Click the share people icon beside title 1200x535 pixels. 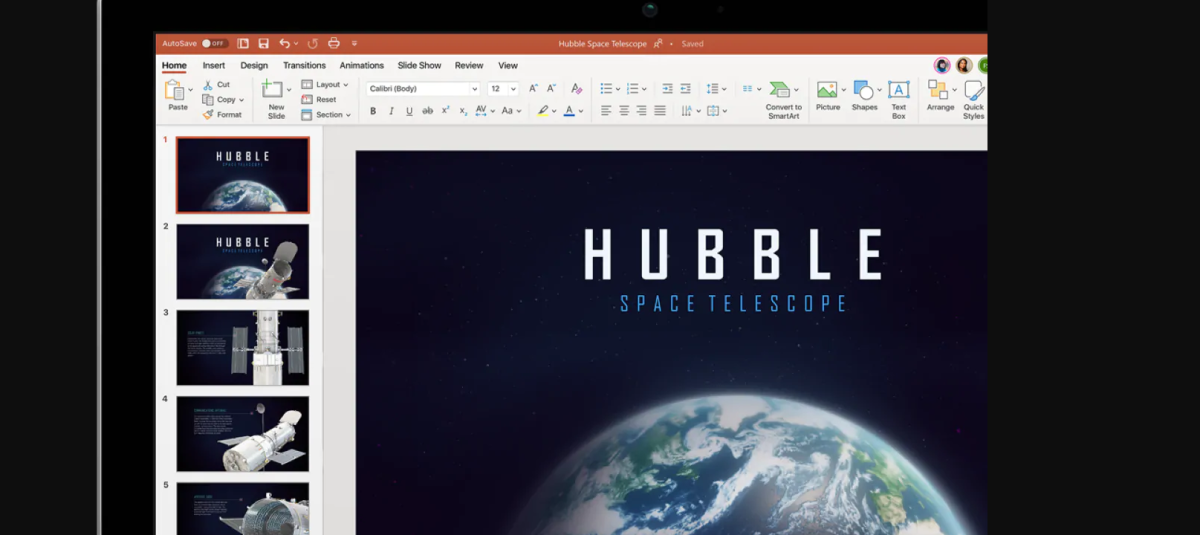point(658,44)
